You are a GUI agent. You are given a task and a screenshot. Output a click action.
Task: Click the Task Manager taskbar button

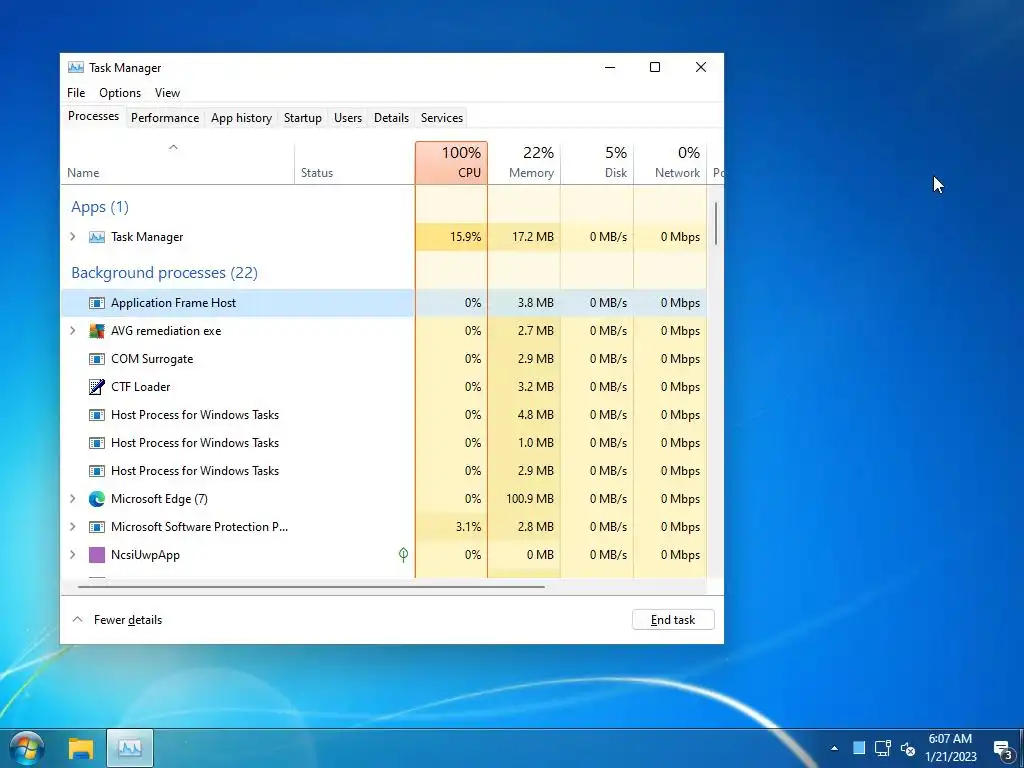[x=130, y=748]
